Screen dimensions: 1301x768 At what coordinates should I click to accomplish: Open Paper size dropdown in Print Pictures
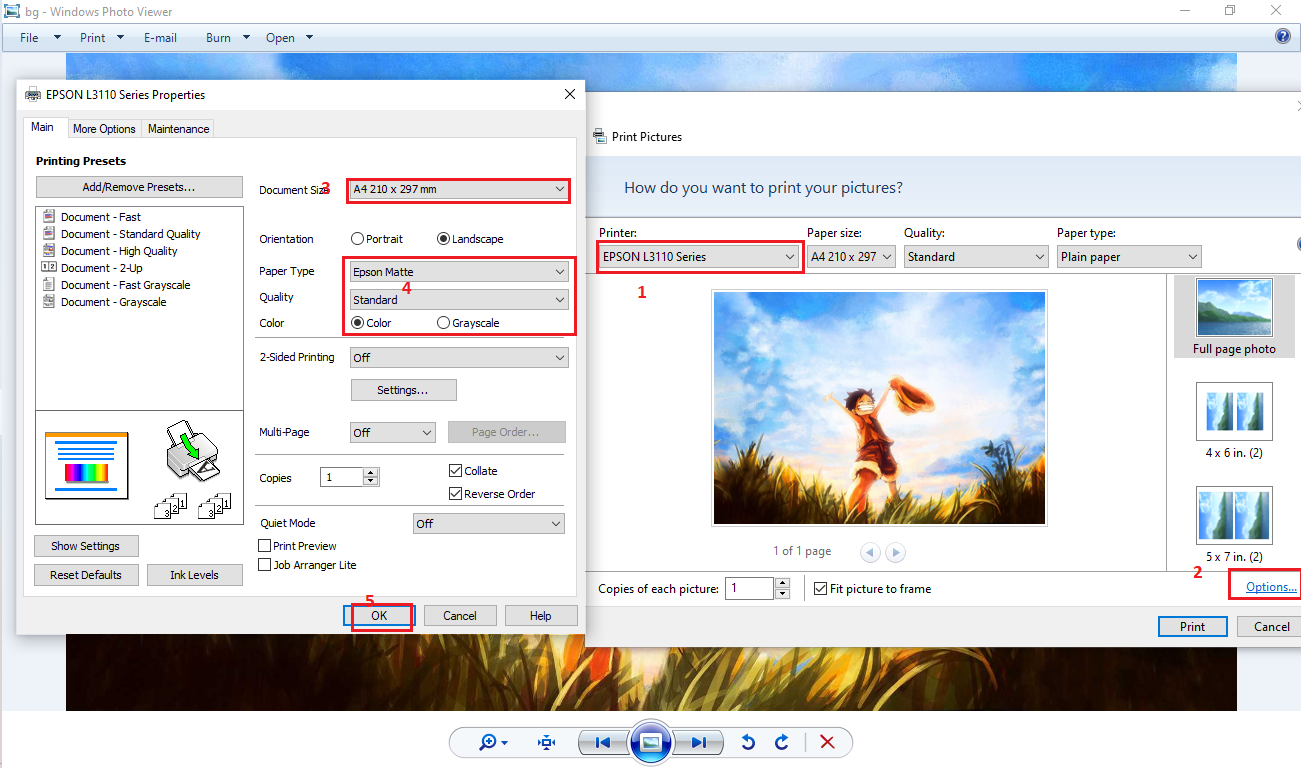pos(851,257)
